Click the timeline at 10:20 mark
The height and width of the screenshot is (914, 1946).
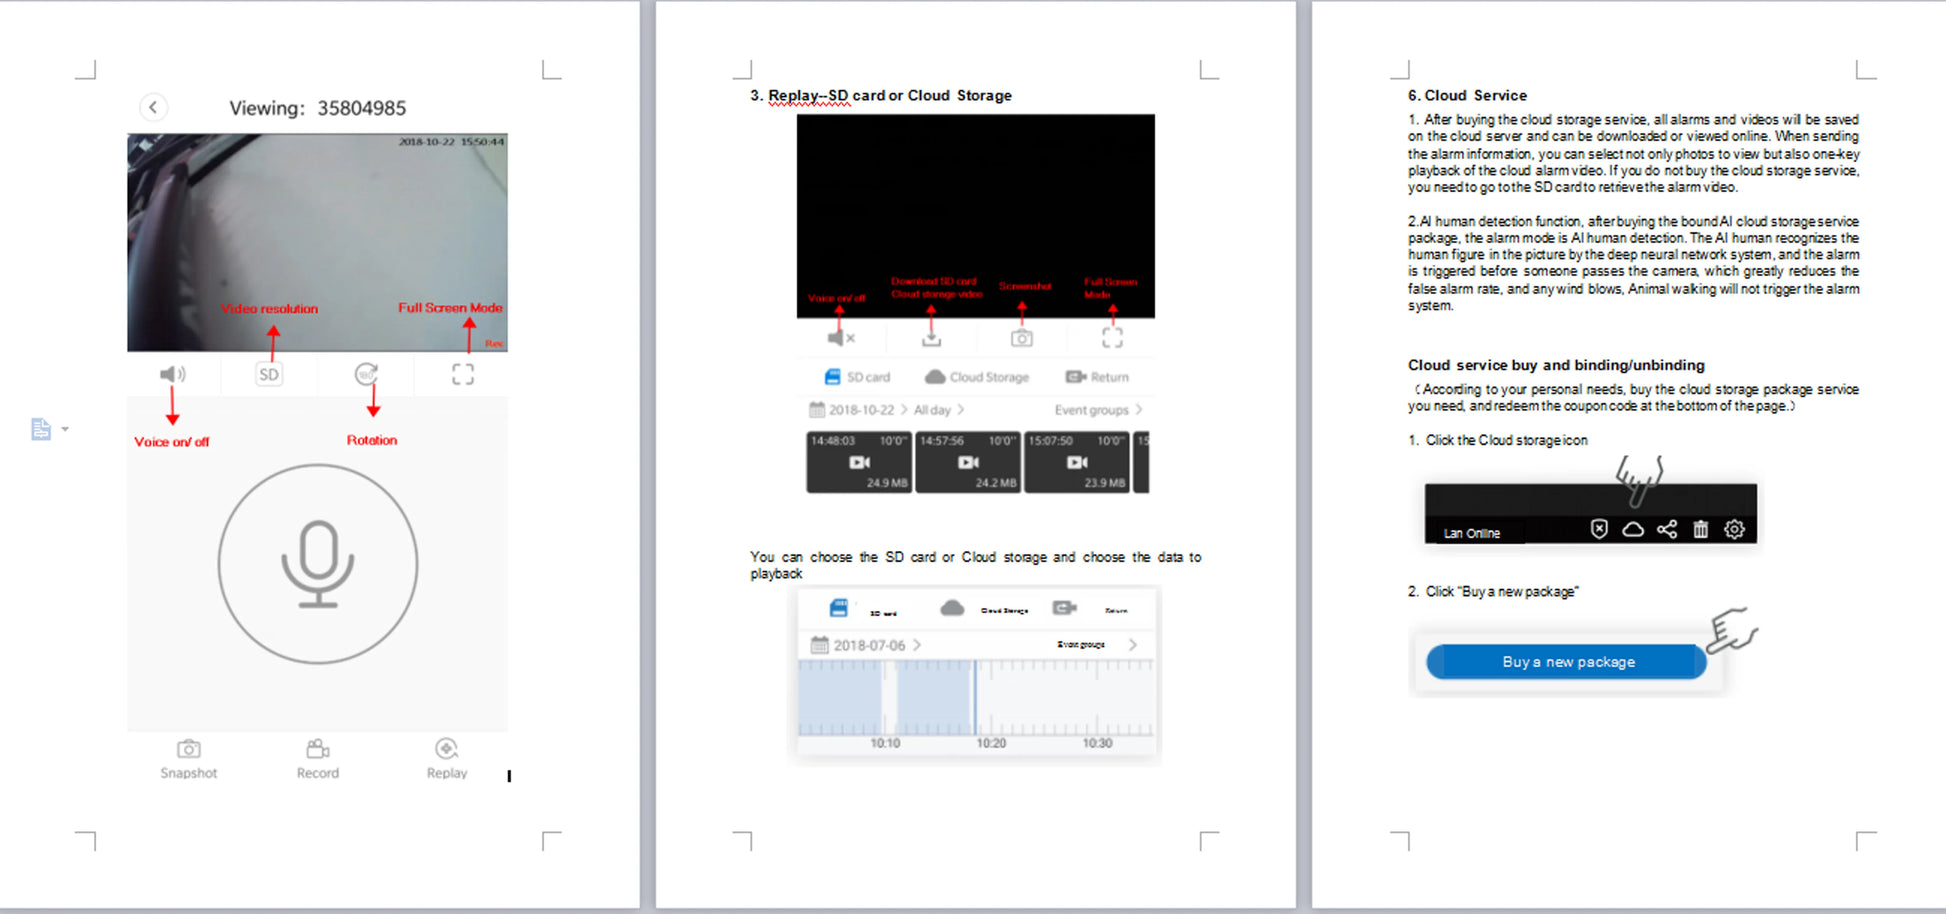(990, 700)
